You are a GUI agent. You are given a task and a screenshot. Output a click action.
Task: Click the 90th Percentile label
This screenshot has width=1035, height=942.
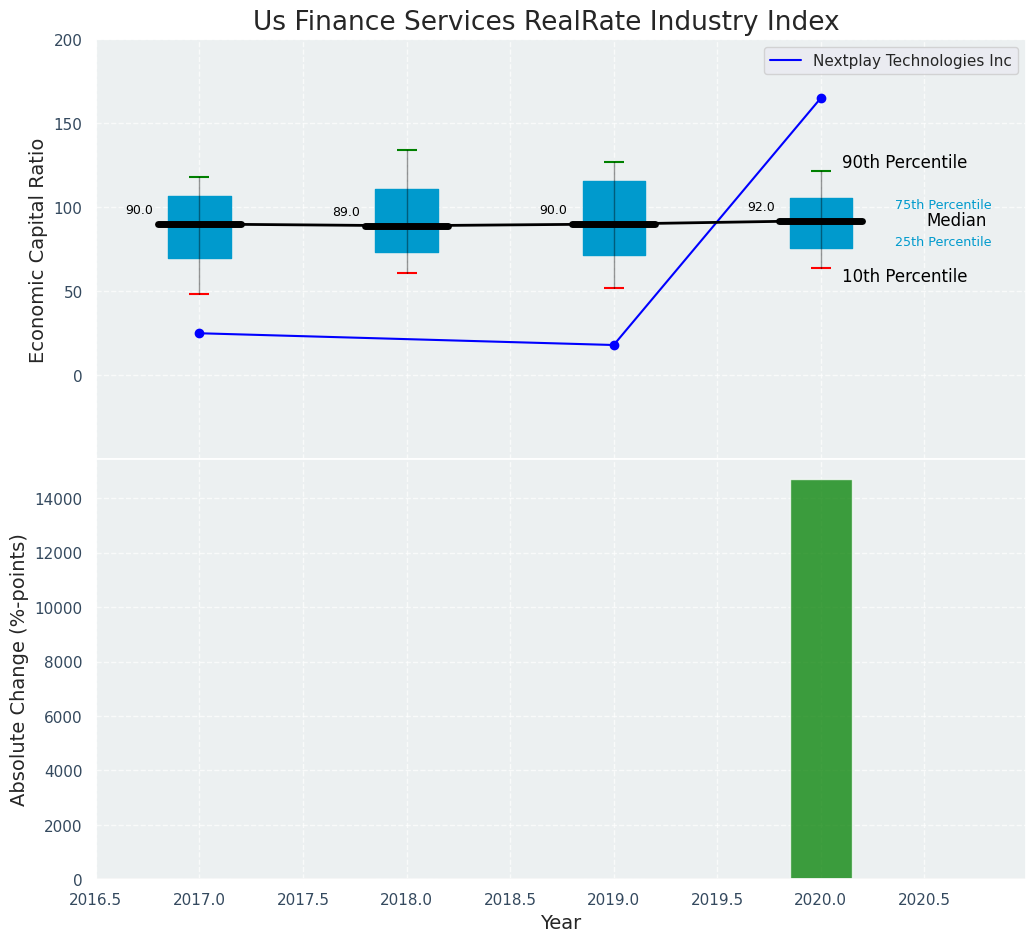coord(904,162)
